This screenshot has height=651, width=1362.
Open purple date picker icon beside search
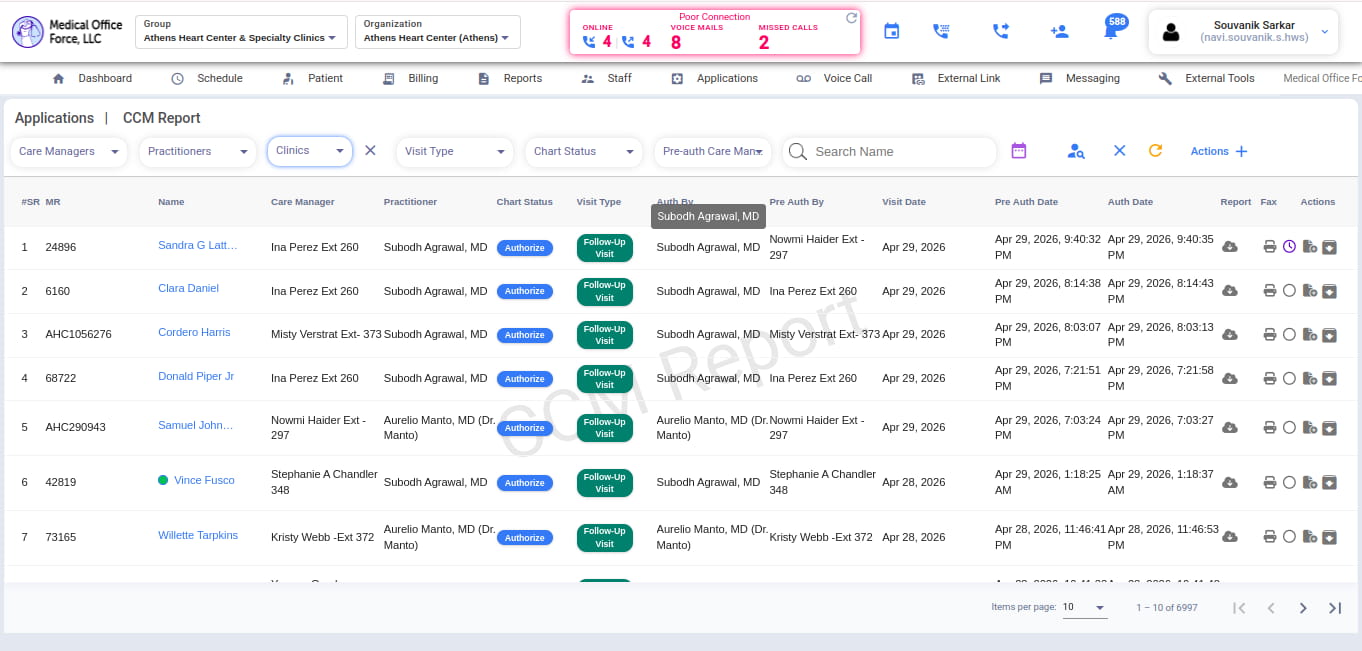pyautogui.click(x=1019, y=151)
